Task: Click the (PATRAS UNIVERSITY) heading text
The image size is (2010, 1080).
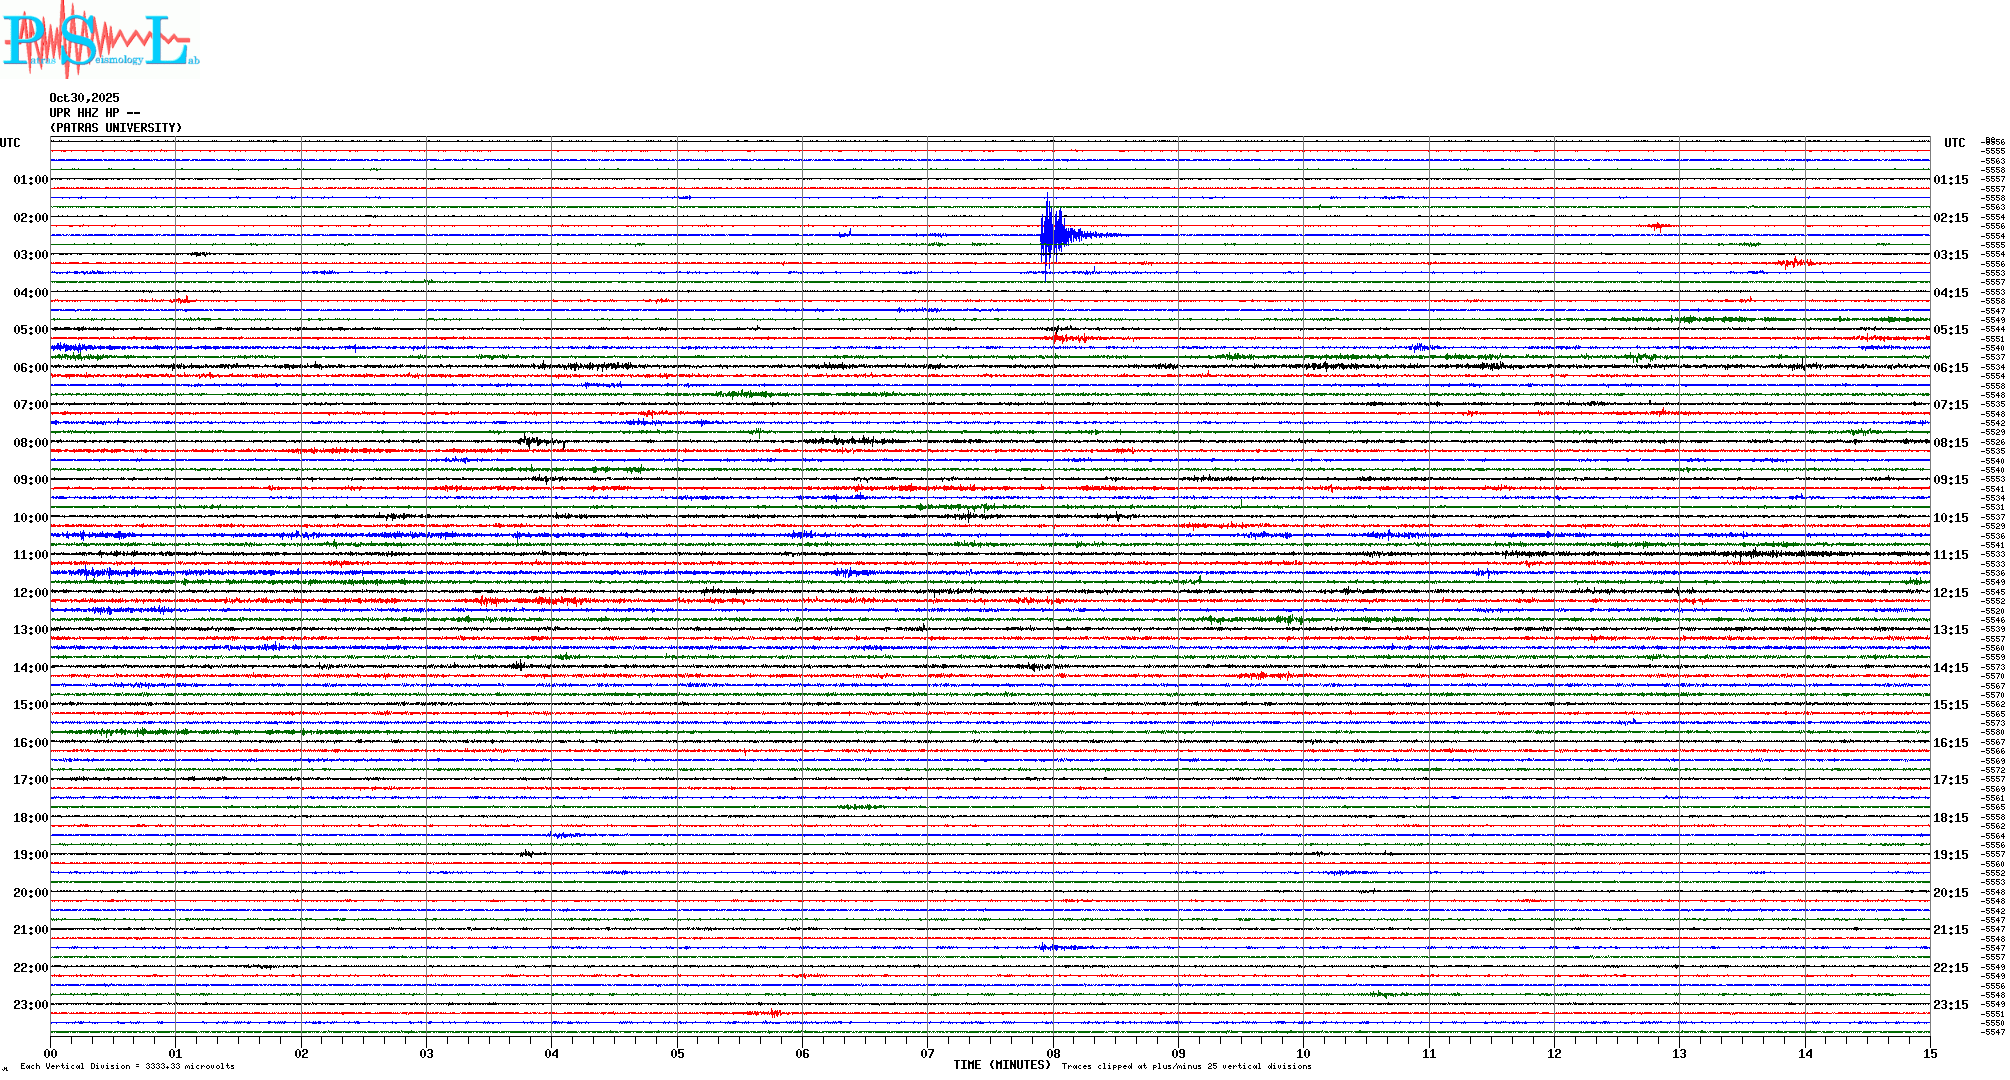Action: coord(116,128)
